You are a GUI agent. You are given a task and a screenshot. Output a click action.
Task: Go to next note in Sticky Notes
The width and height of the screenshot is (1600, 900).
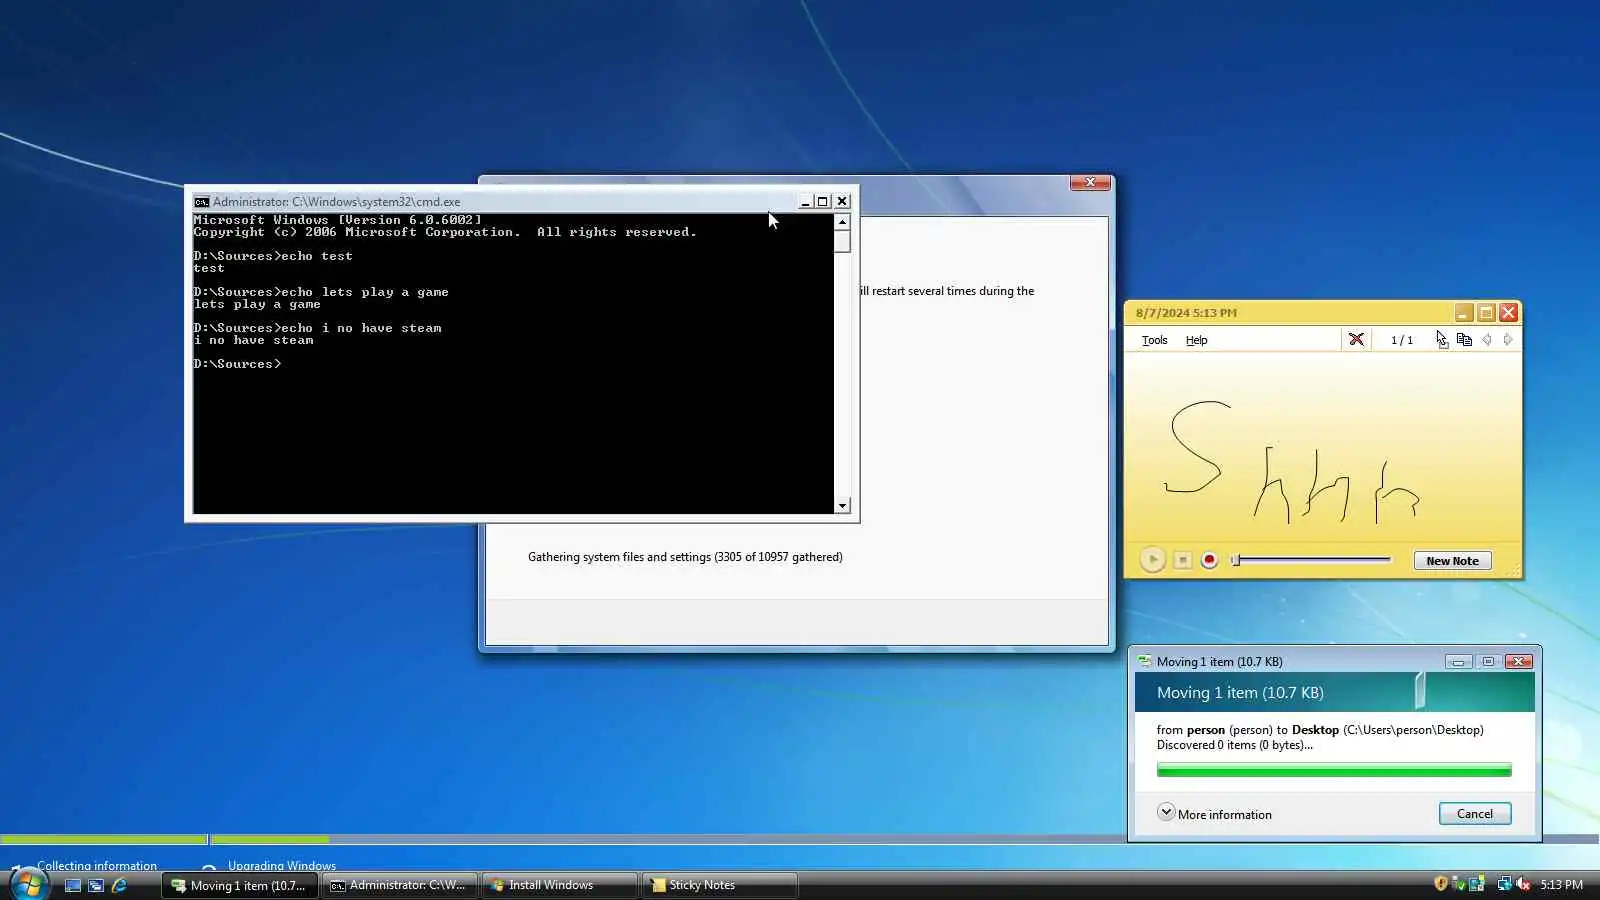(x=1508, y=340)
